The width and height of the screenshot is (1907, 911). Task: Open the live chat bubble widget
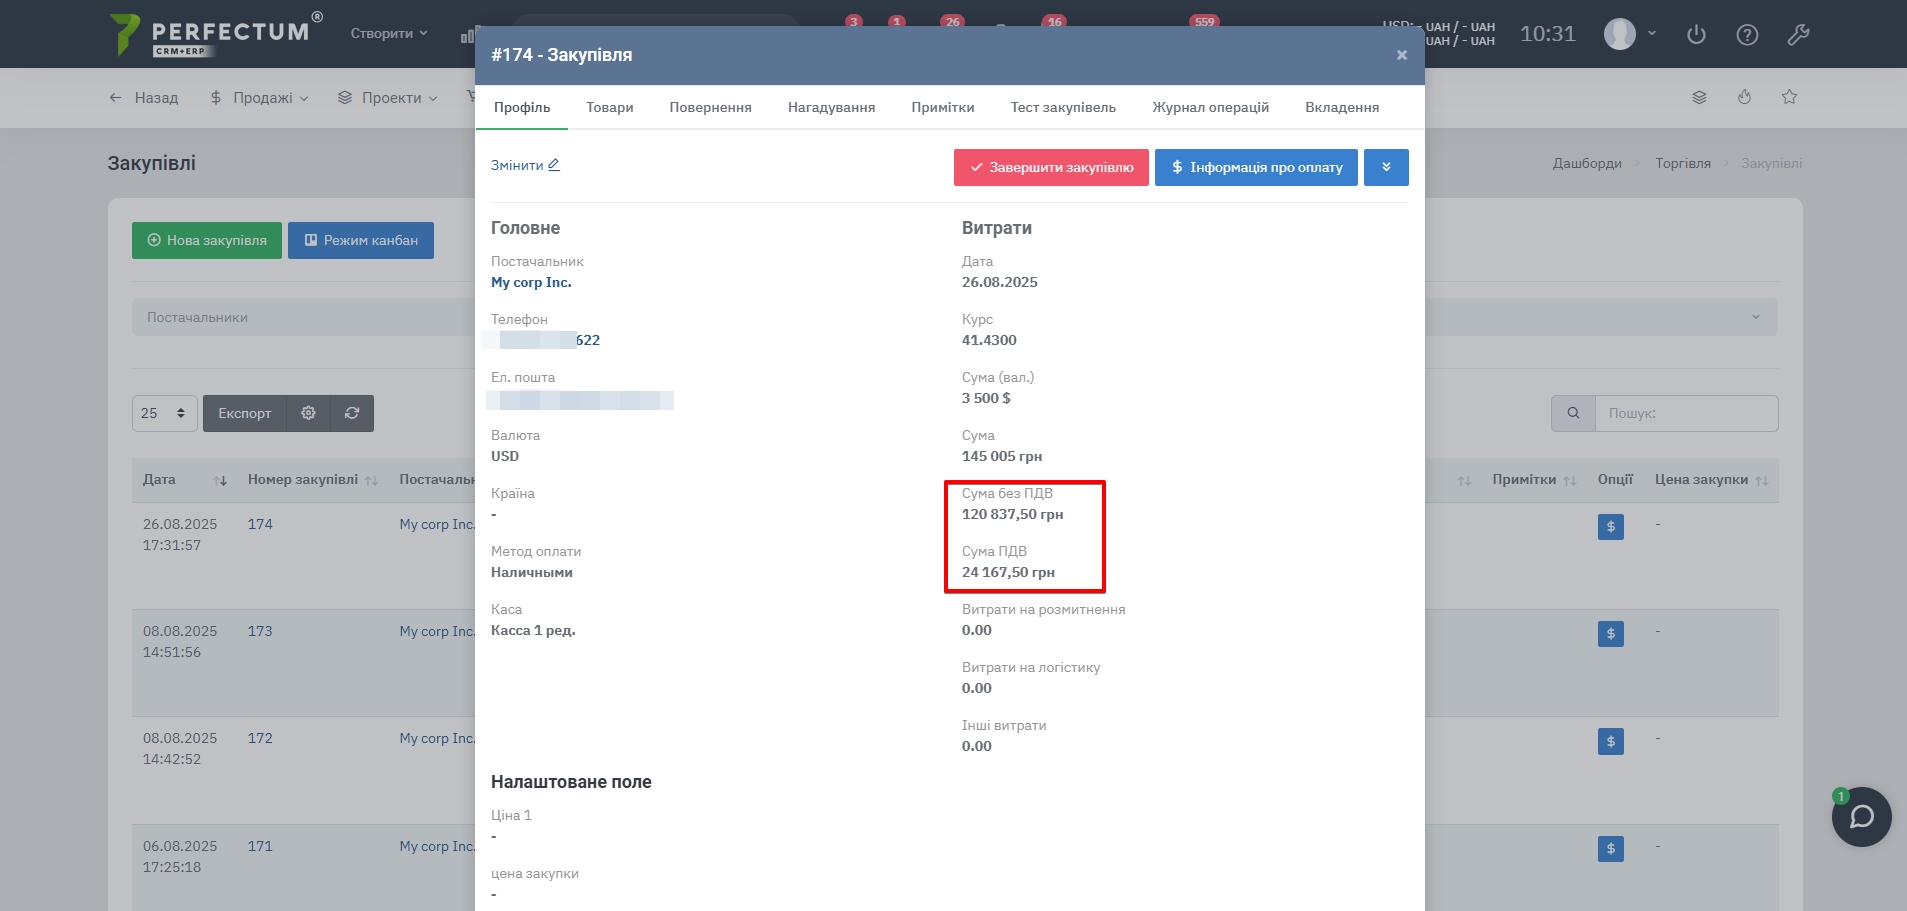[1861, 817]
